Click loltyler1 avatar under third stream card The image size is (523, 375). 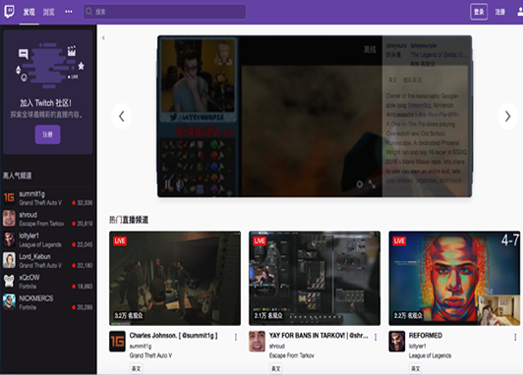tap(397, 341)
